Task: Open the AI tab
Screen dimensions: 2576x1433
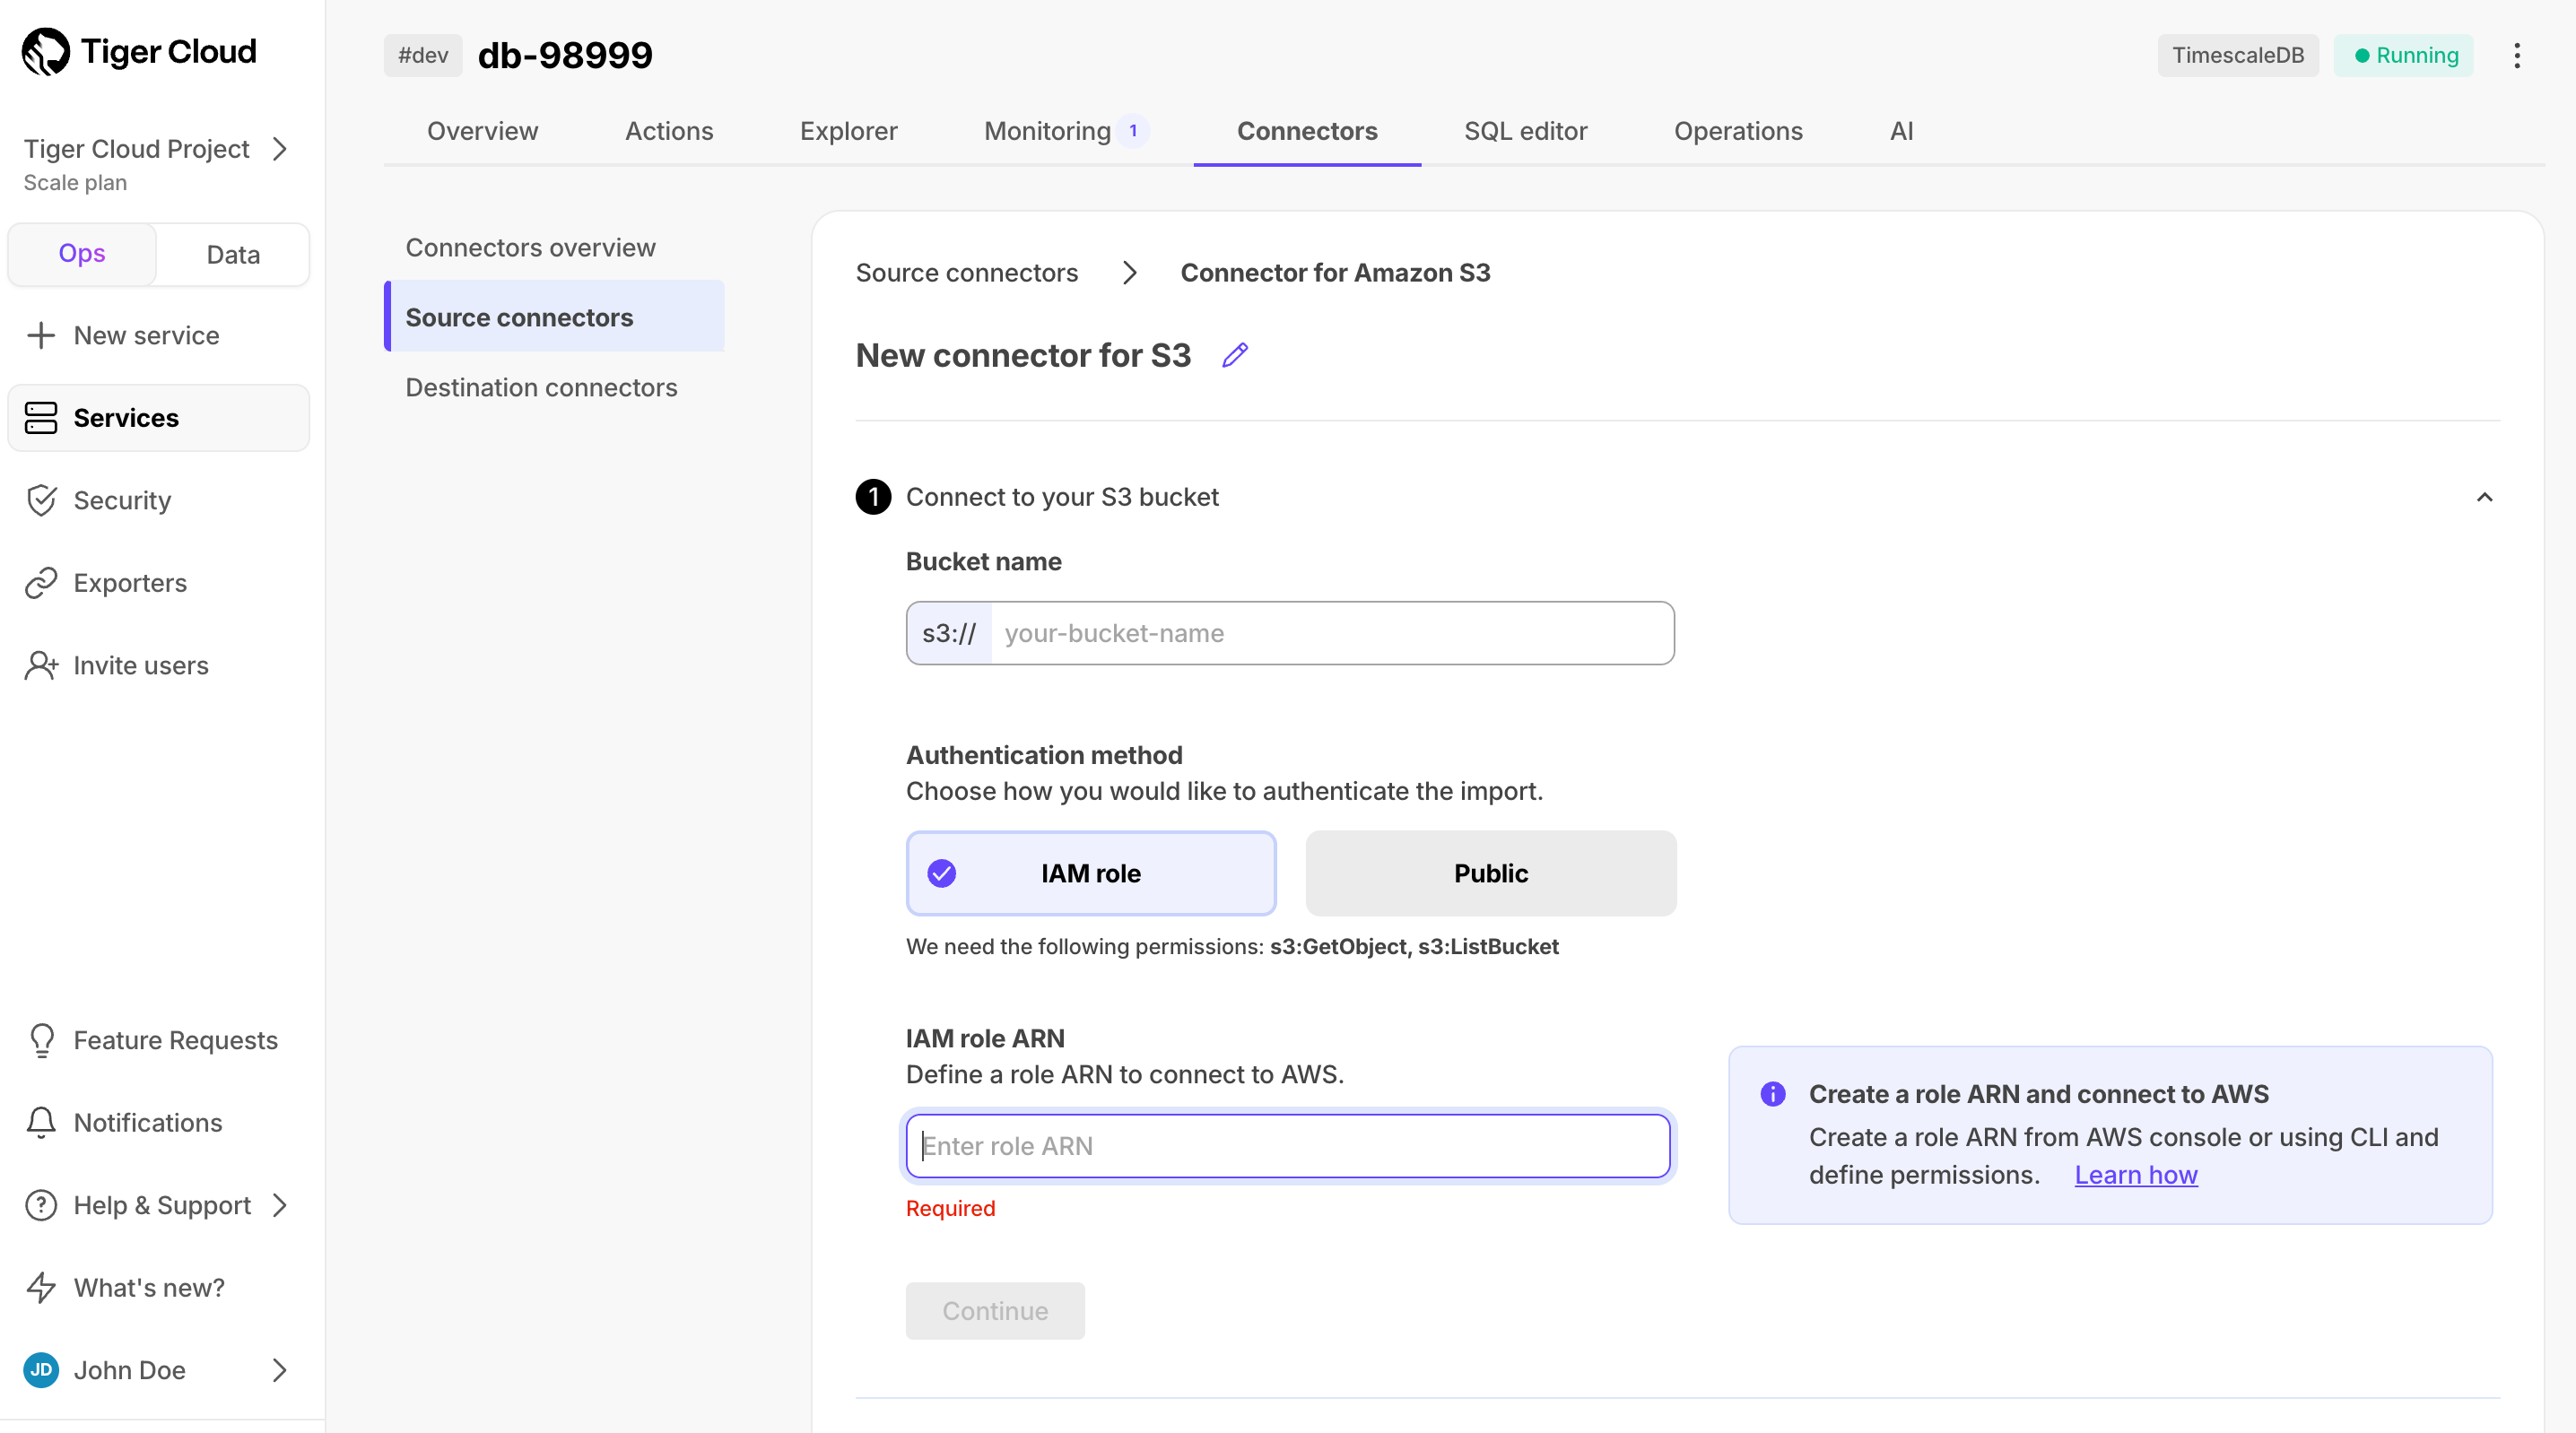Action: click(1901, 131)
